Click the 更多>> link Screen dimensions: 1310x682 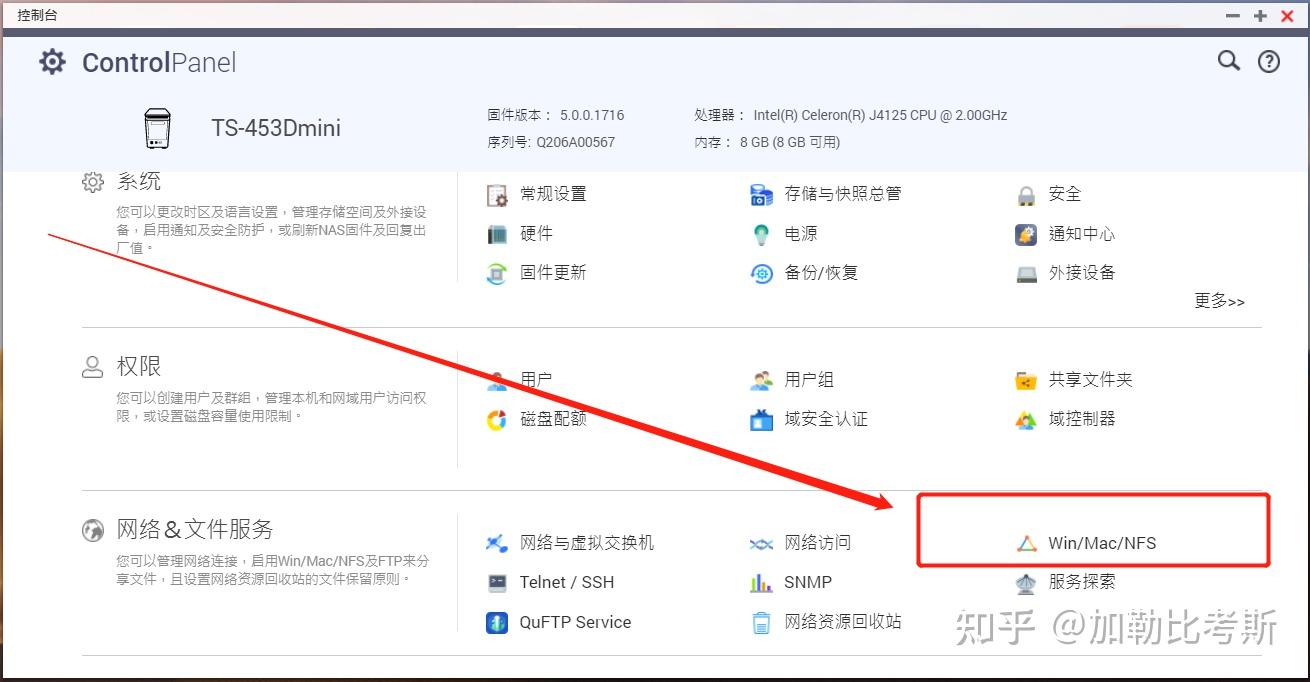(x=1219, y=301)
